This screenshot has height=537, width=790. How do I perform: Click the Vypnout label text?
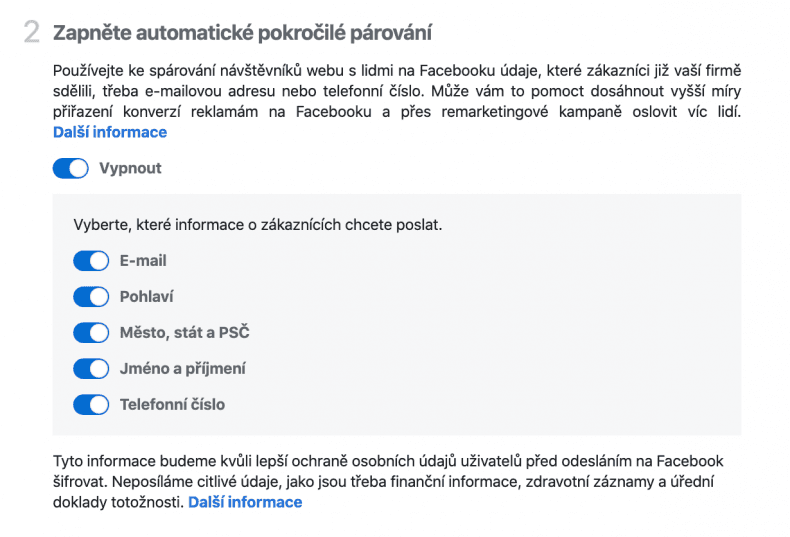pyautogui.click(x=130, y=168)
